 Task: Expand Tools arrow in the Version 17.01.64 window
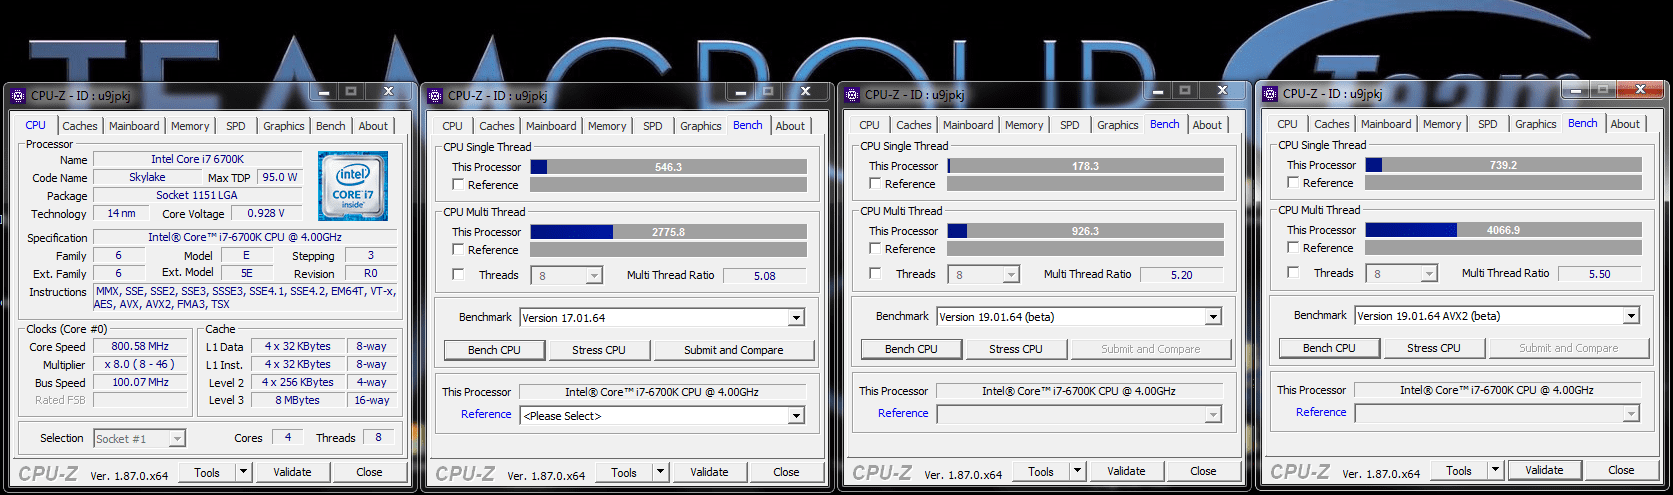(x=660, y=472)
